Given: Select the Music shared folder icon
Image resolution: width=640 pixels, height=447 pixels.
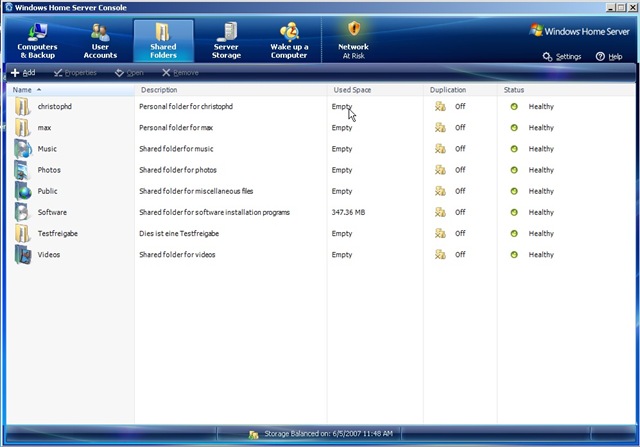Looking at the screenshot, I should click(x=22, y=149).
